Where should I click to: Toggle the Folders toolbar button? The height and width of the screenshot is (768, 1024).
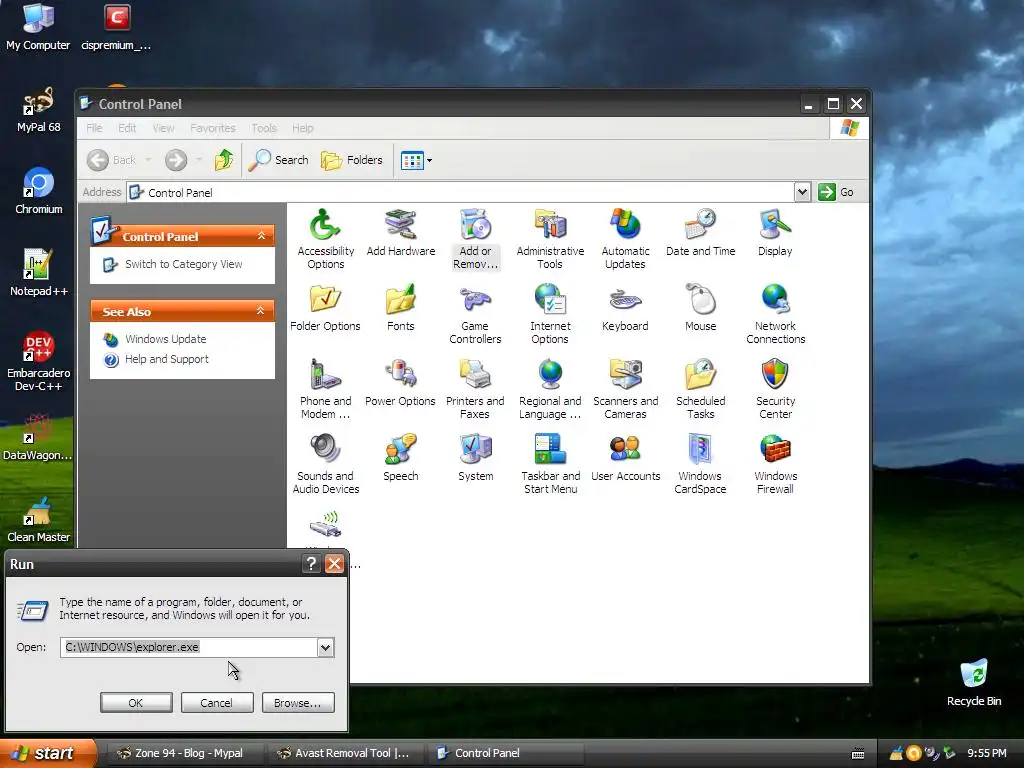pos(352,160)
